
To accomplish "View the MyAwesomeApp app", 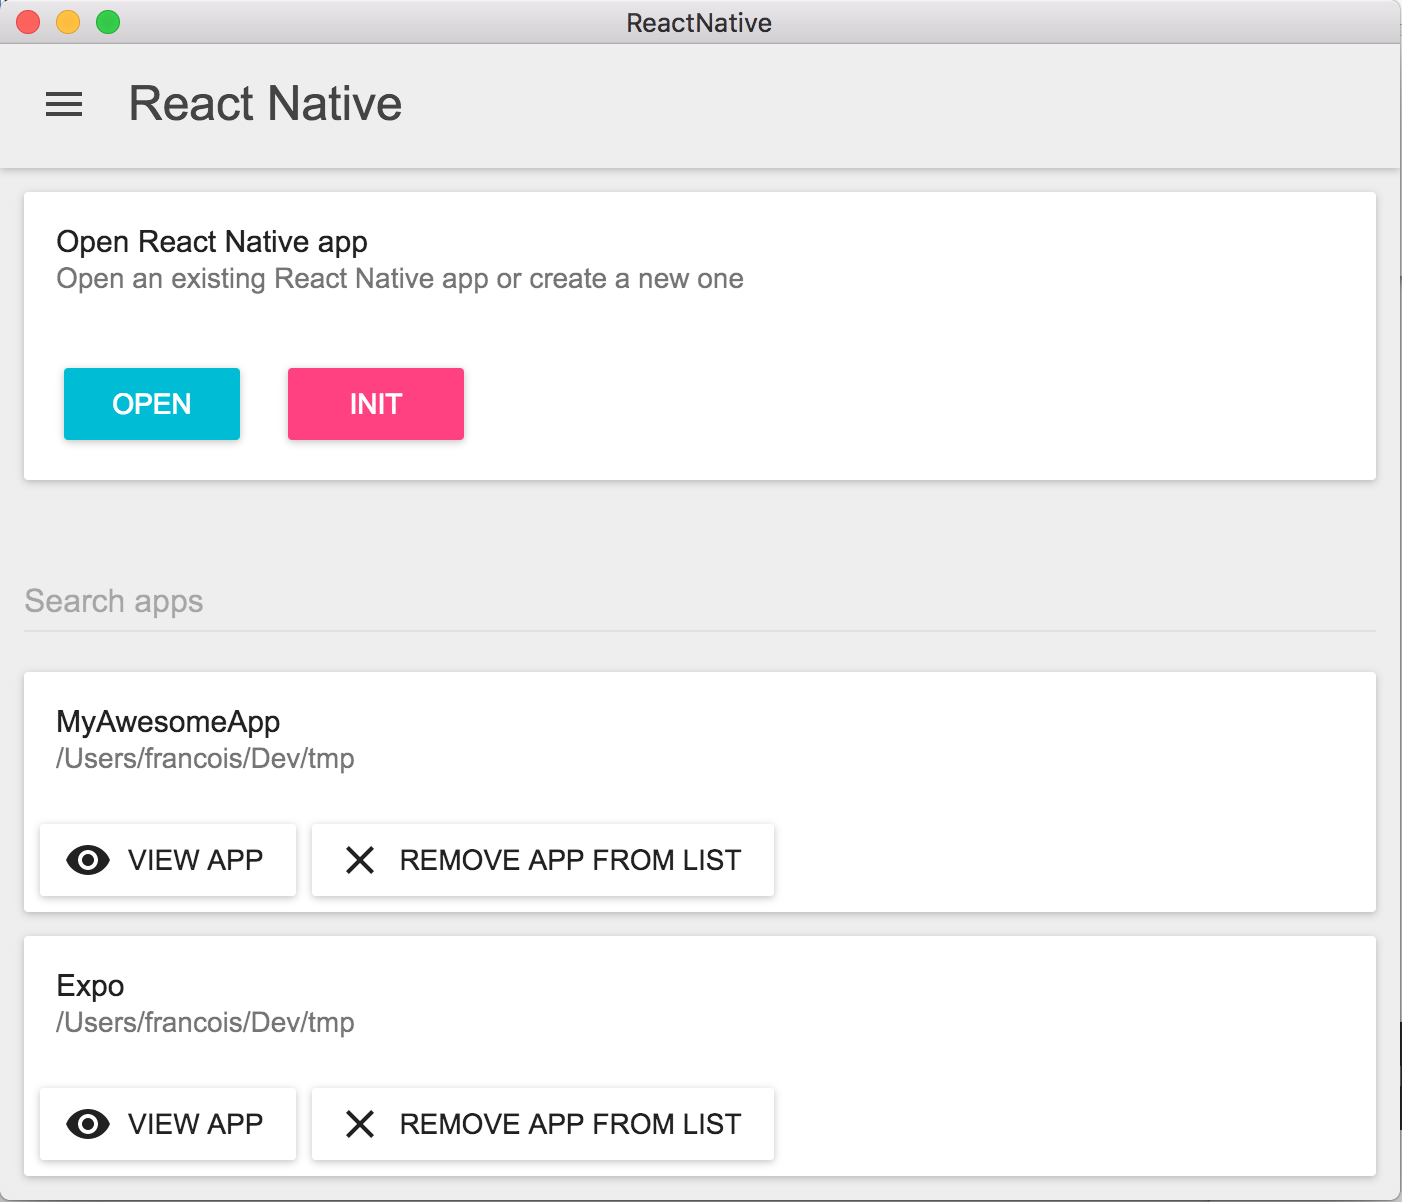I will click(x=168, y=860).
